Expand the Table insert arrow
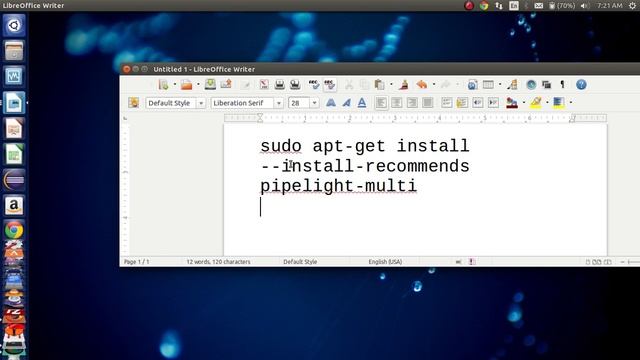Viewport: 640px width, 360px height. (500, 85)
